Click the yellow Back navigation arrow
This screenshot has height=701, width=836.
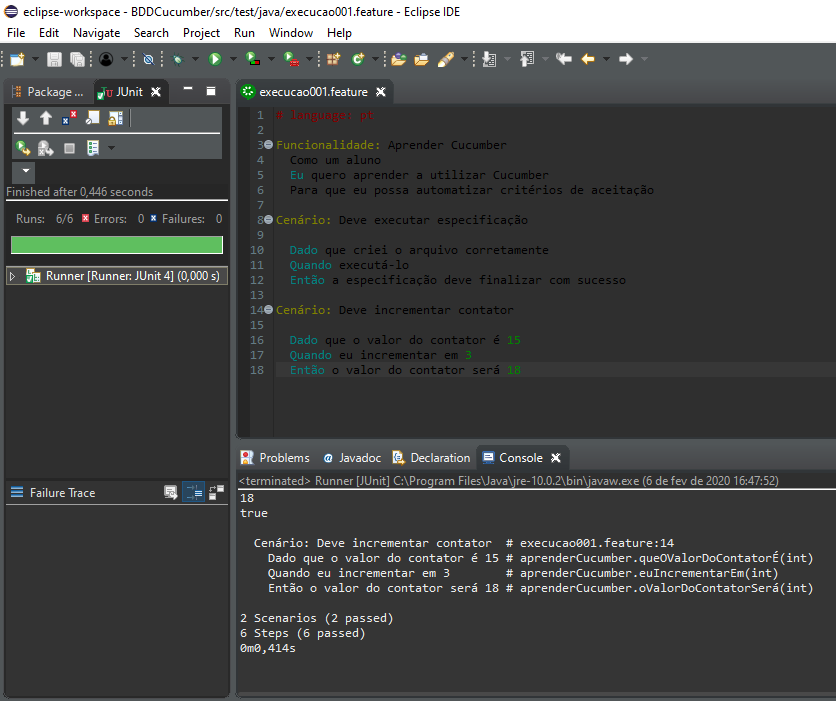pos(588,59)
